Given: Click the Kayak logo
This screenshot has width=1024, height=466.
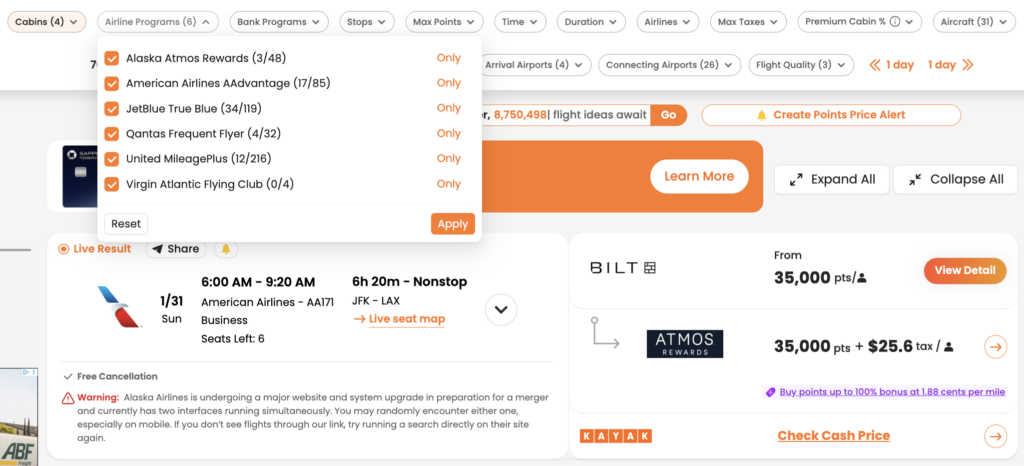Looking at the screenshot, I should coord(616,436).
